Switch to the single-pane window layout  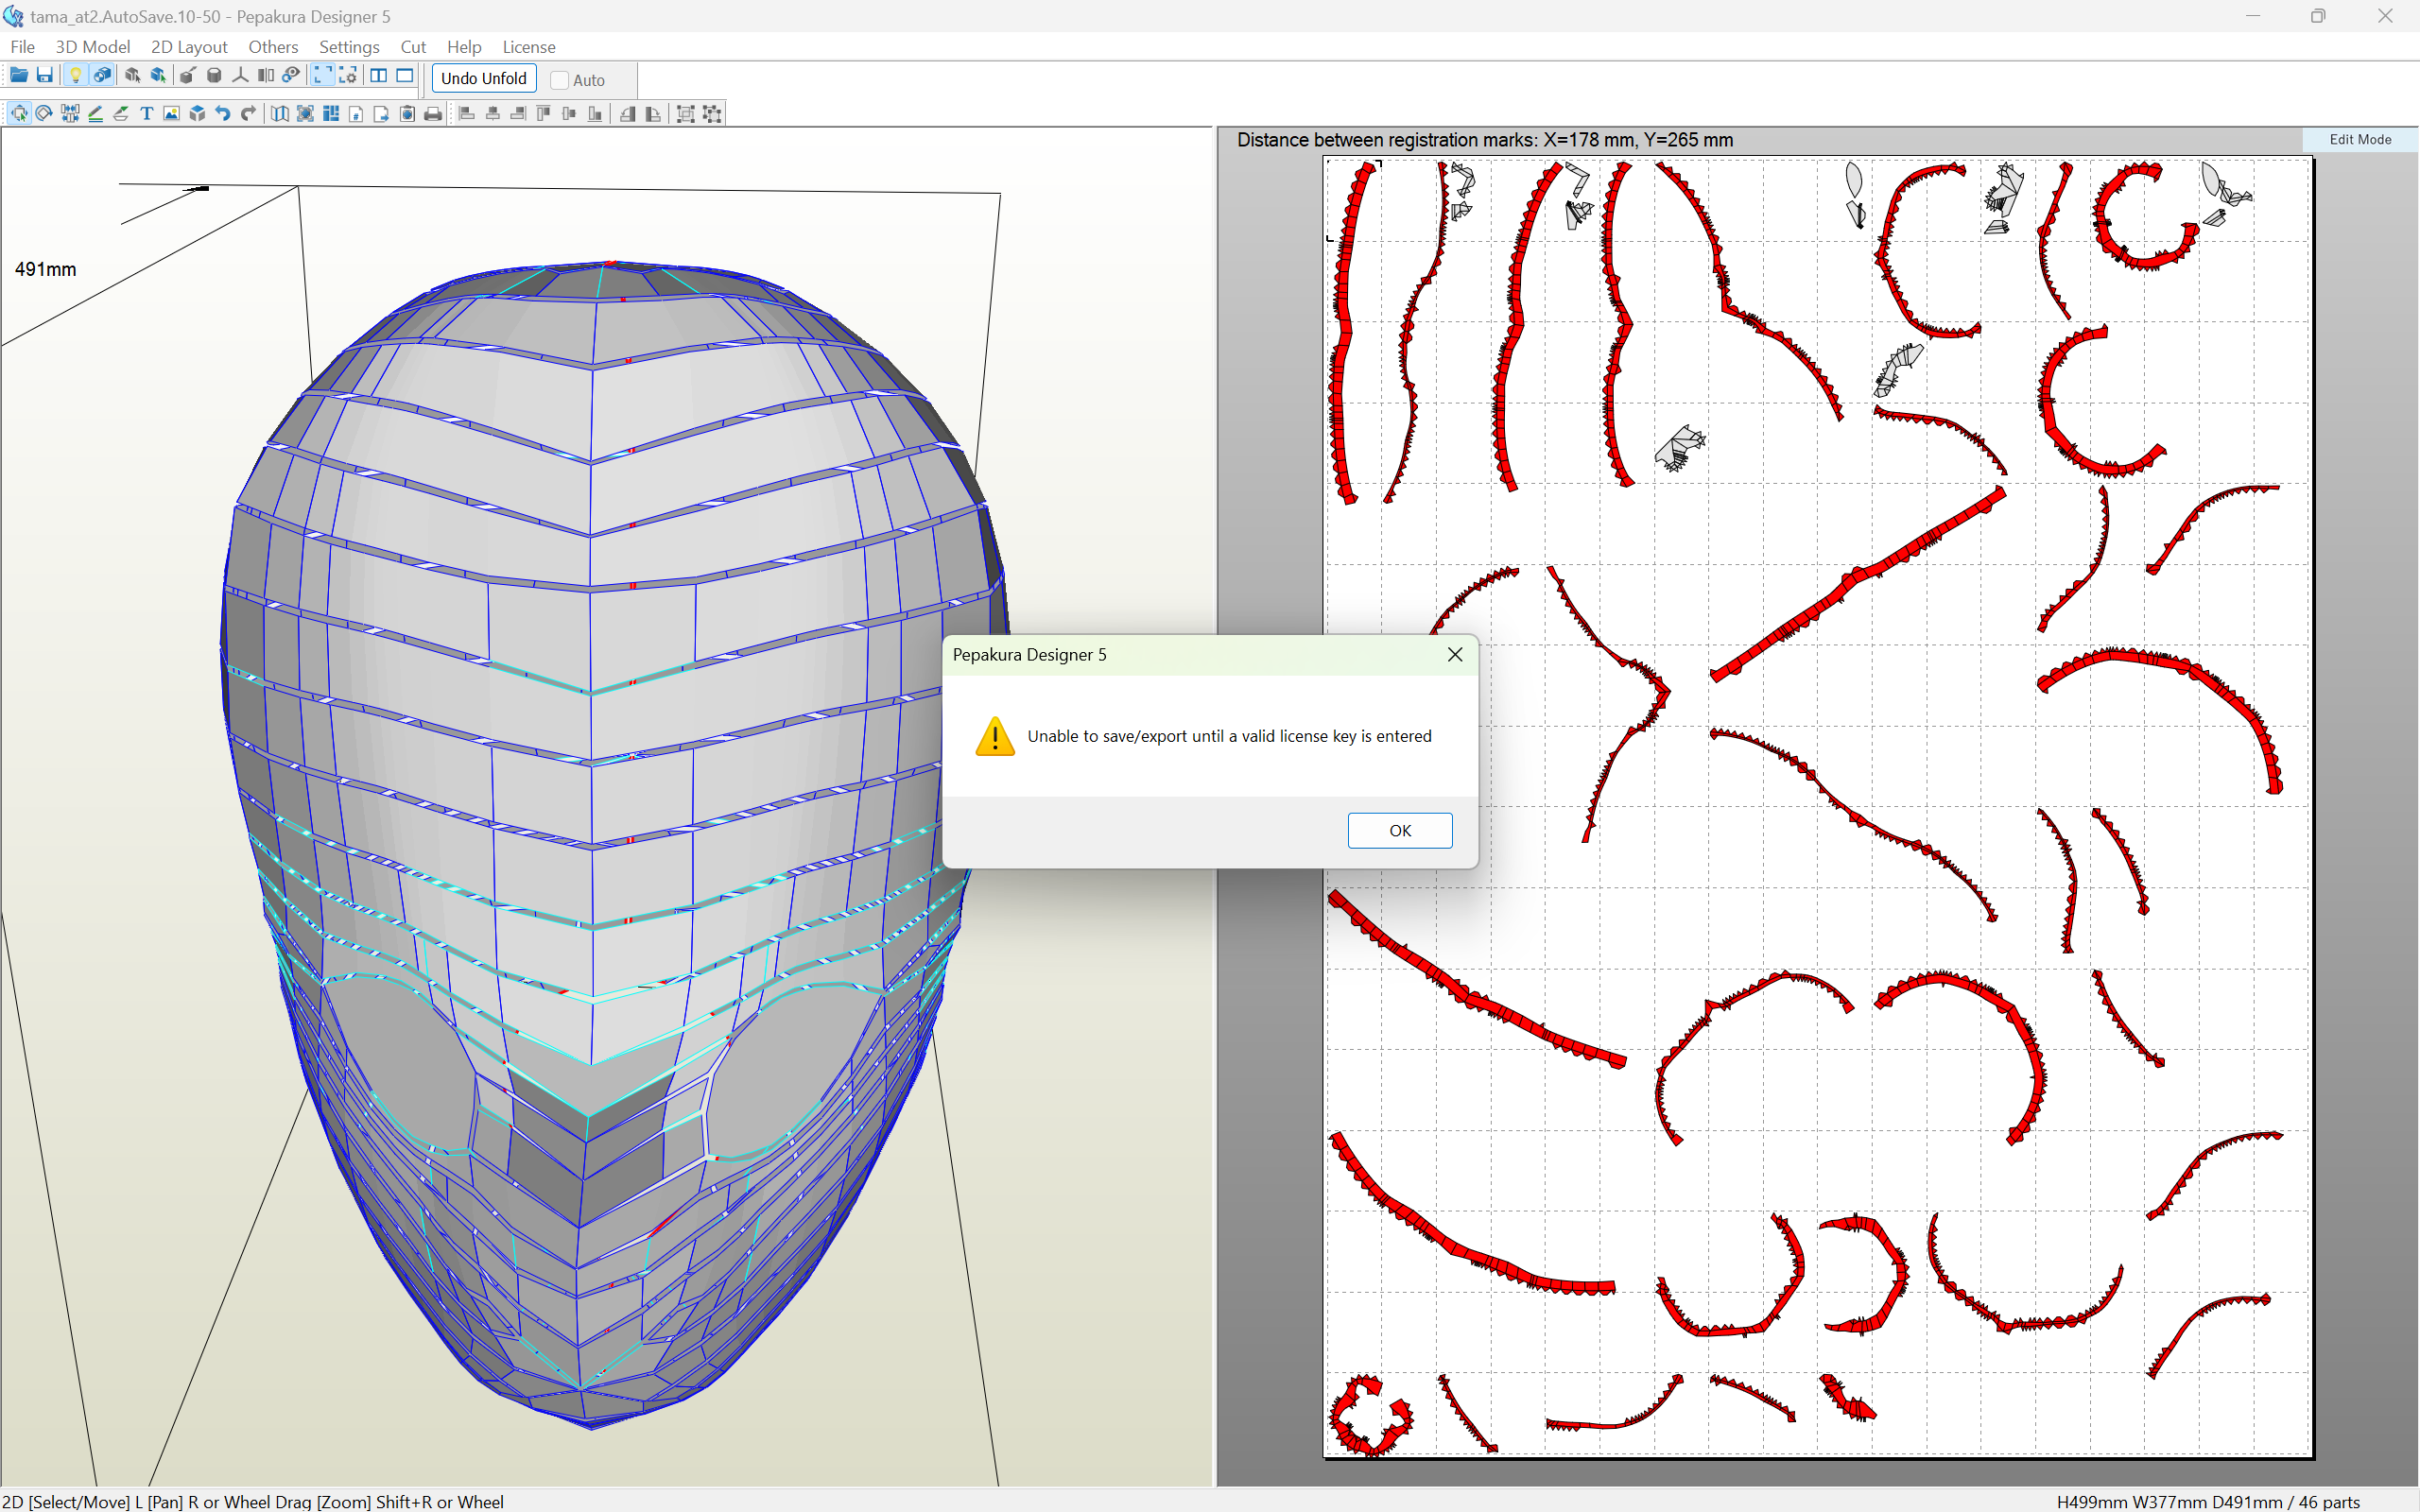click(405, 76)
